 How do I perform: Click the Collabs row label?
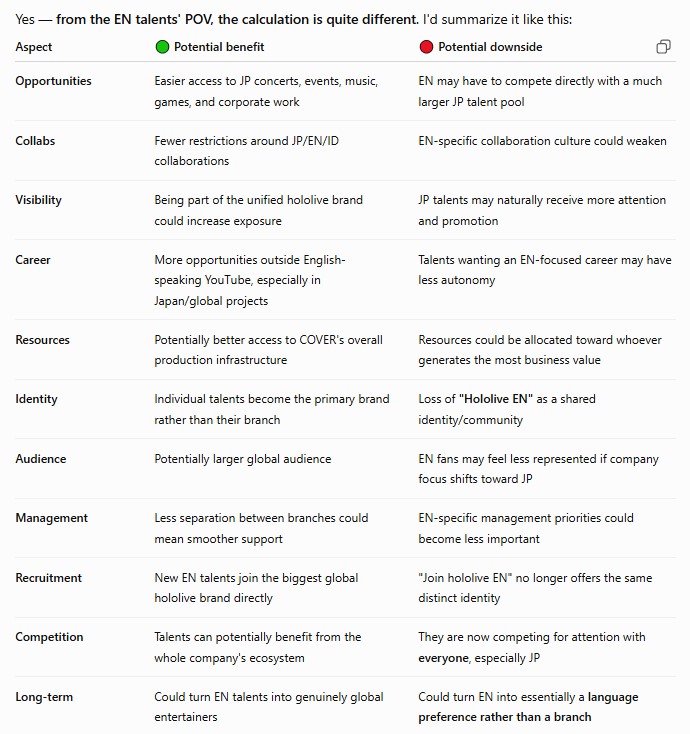click(35, 140)
